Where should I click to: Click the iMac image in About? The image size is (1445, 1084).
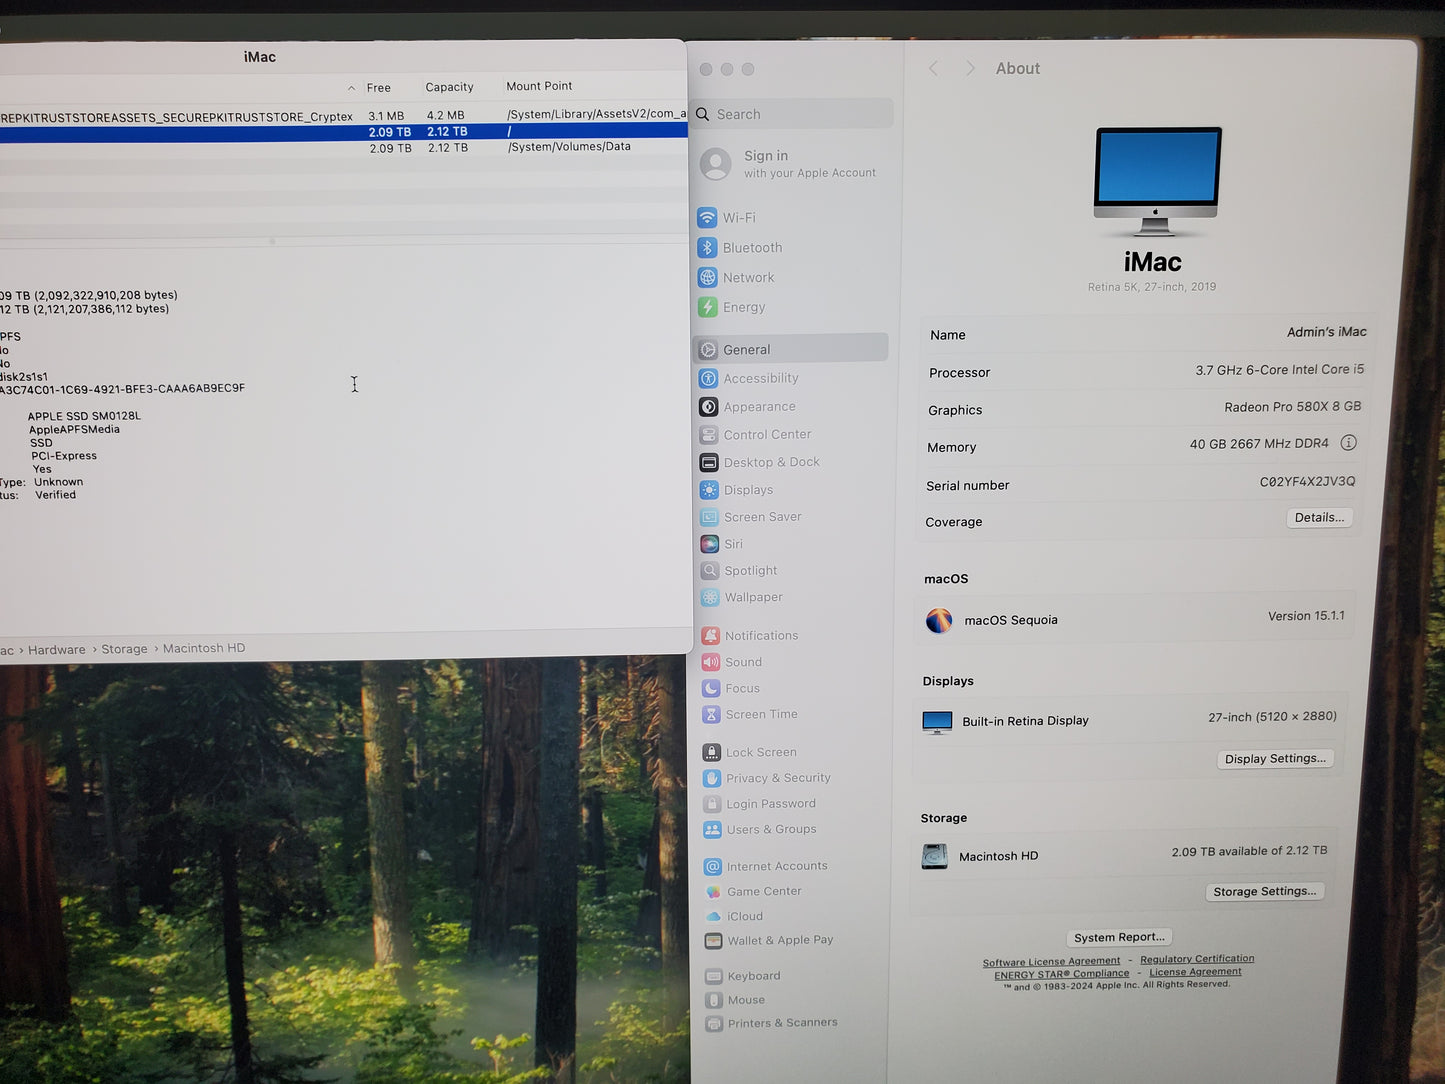pyautogui.click(x=1157, y=181)
